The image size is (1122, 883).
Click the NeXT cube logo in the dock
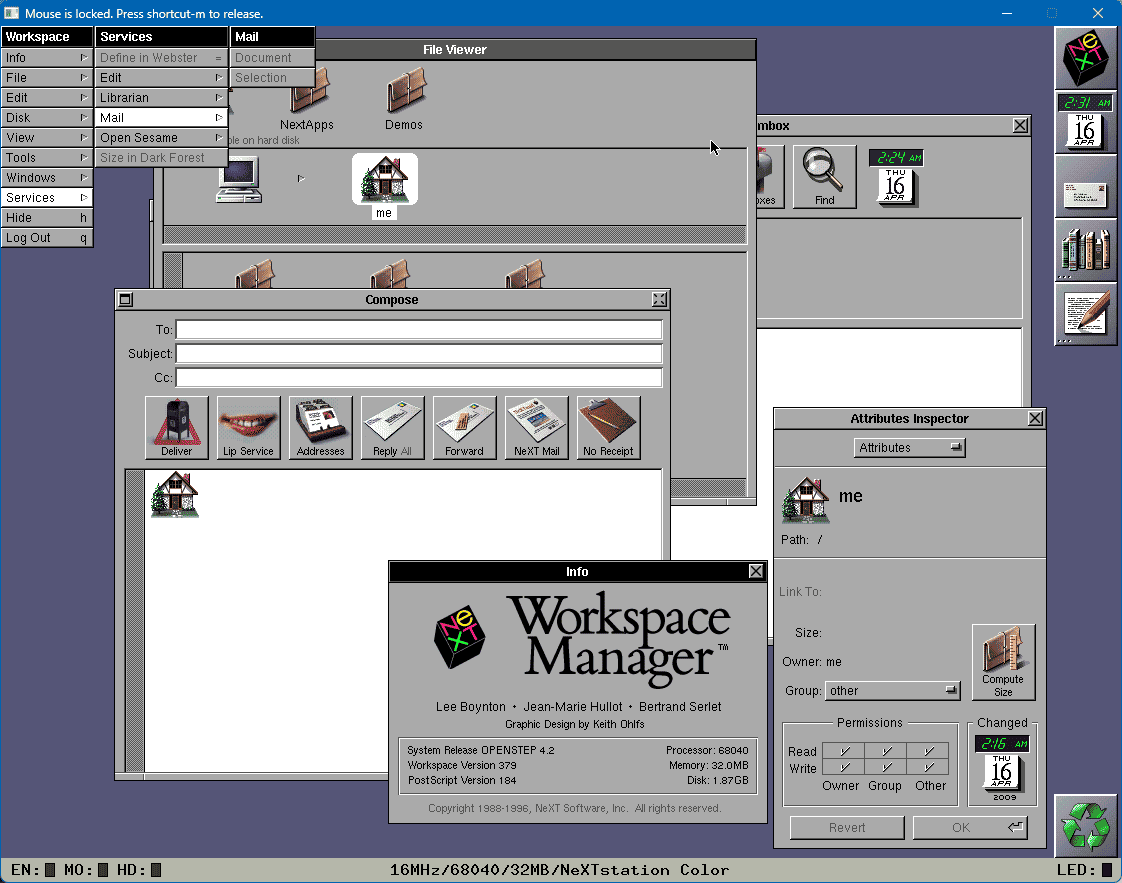pyautogui.click(x=1085, y=59)
